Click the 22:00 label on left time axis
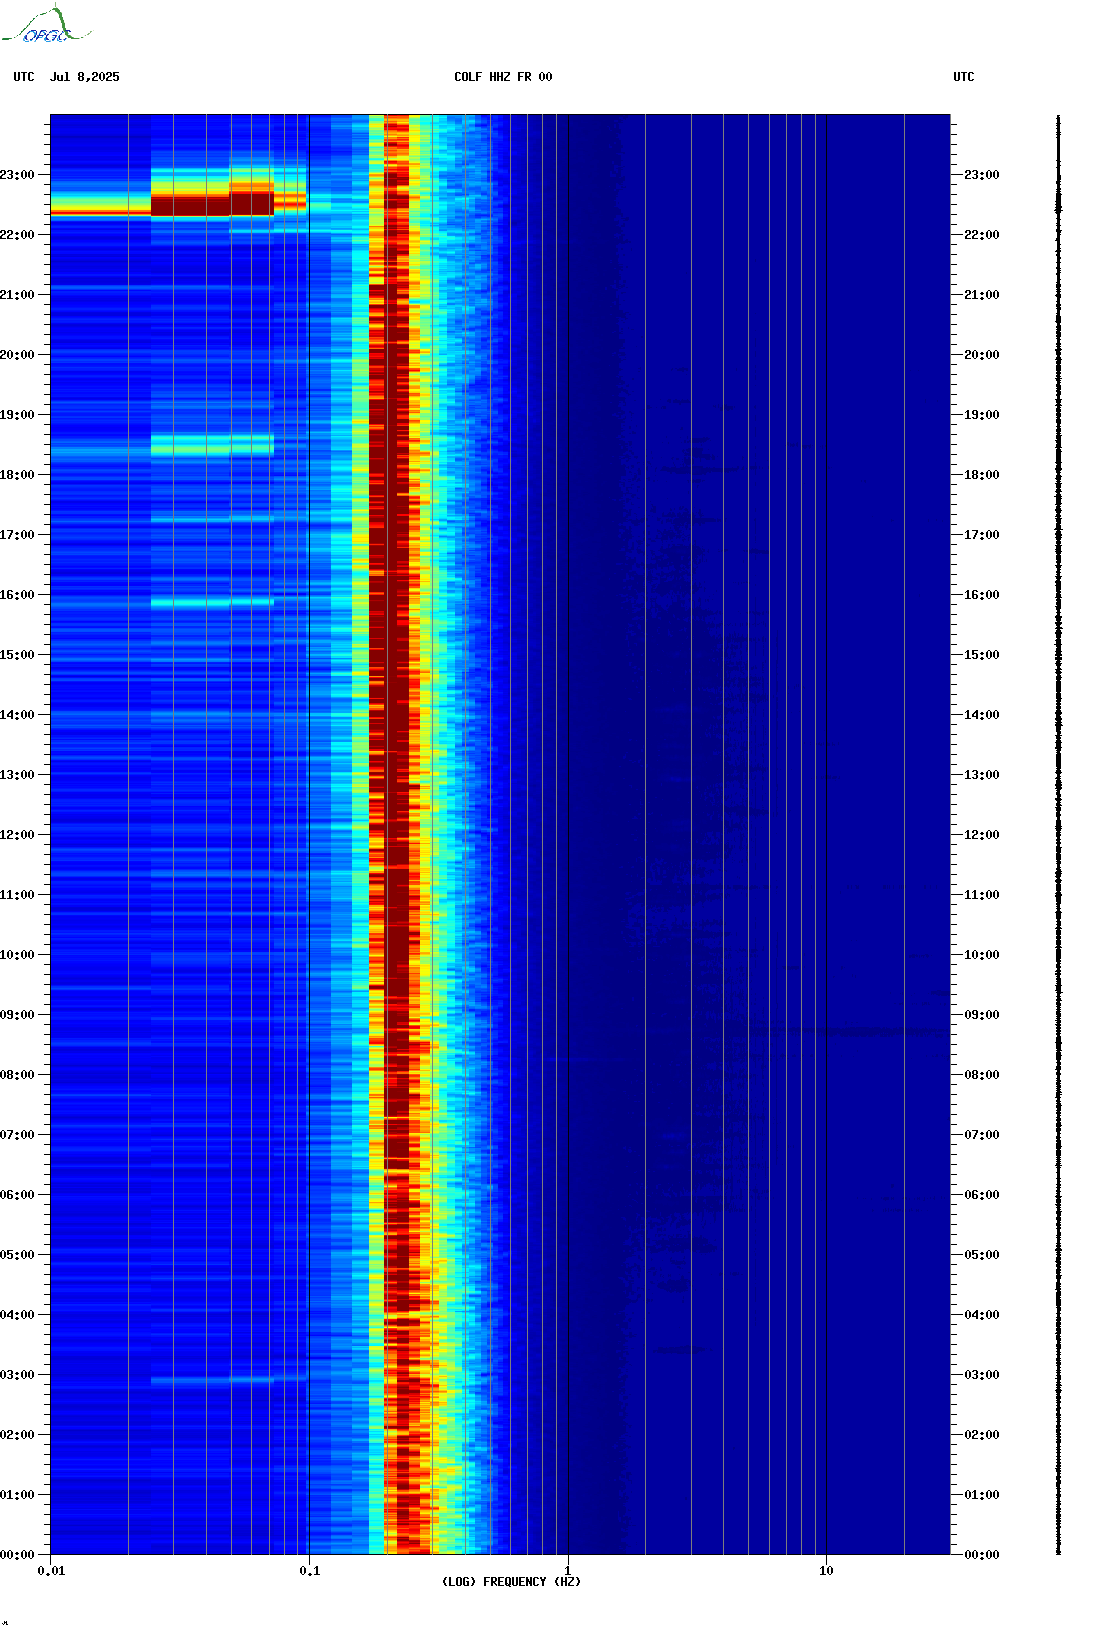Viewport: 1102px width, 1634px height. (x=17, y=235)
